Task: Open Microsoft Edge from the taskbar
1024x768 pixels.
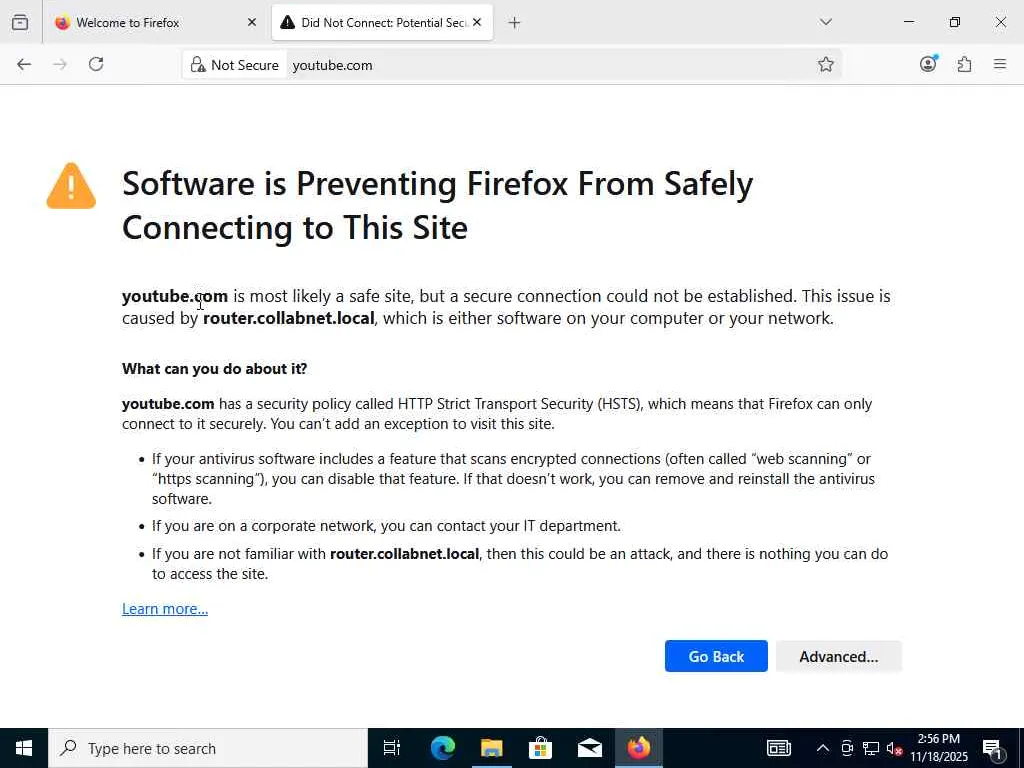Action: pos(442,748)
